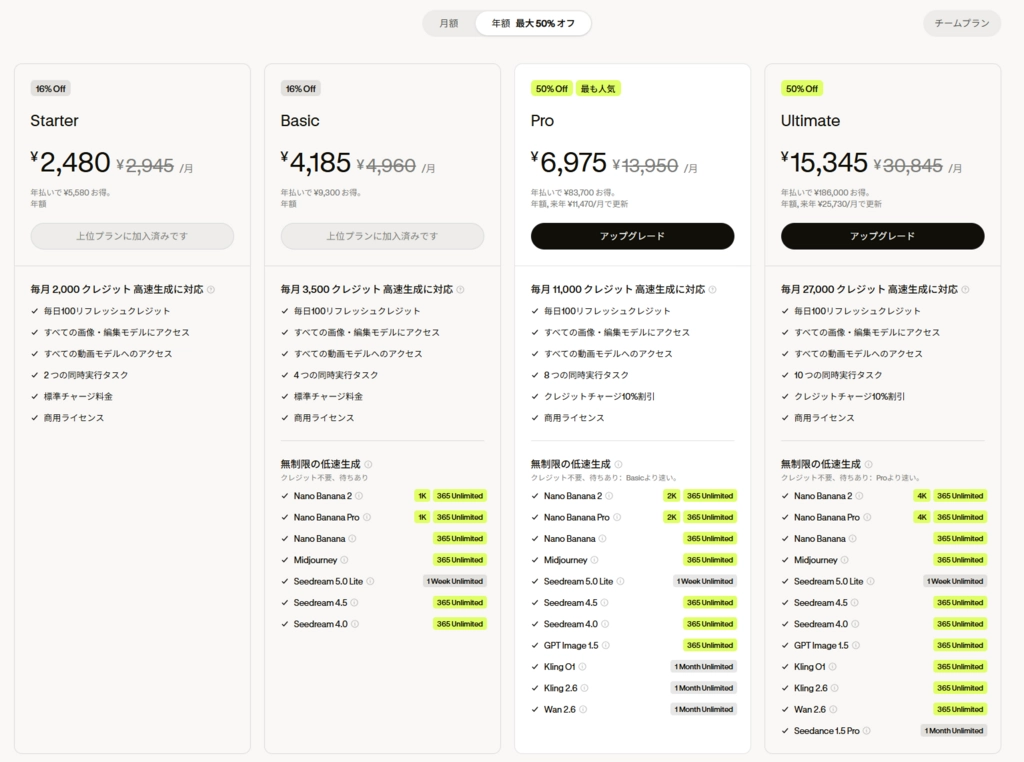Click info icon beside Pro GPT Image 1.5
1024x762 pixels.
coord(605,646)
